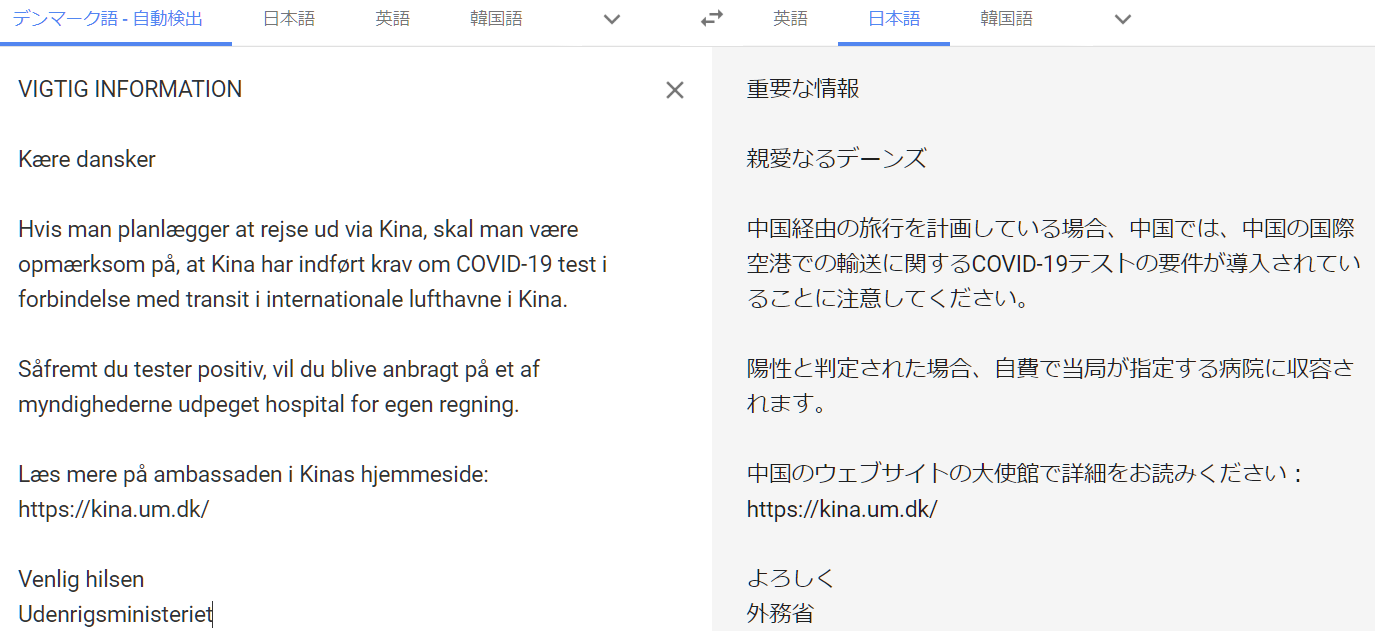Click the translated greeting 親愛なるデーンズ

tap(836, 159)
